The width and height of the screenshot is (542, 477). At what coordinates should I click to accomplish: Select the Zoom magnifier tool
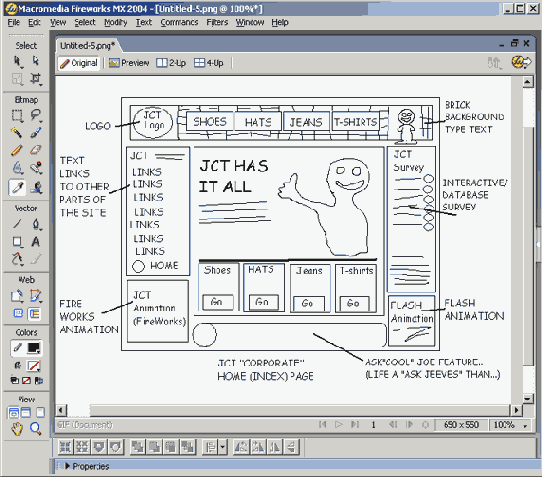[x=35, y=429]
